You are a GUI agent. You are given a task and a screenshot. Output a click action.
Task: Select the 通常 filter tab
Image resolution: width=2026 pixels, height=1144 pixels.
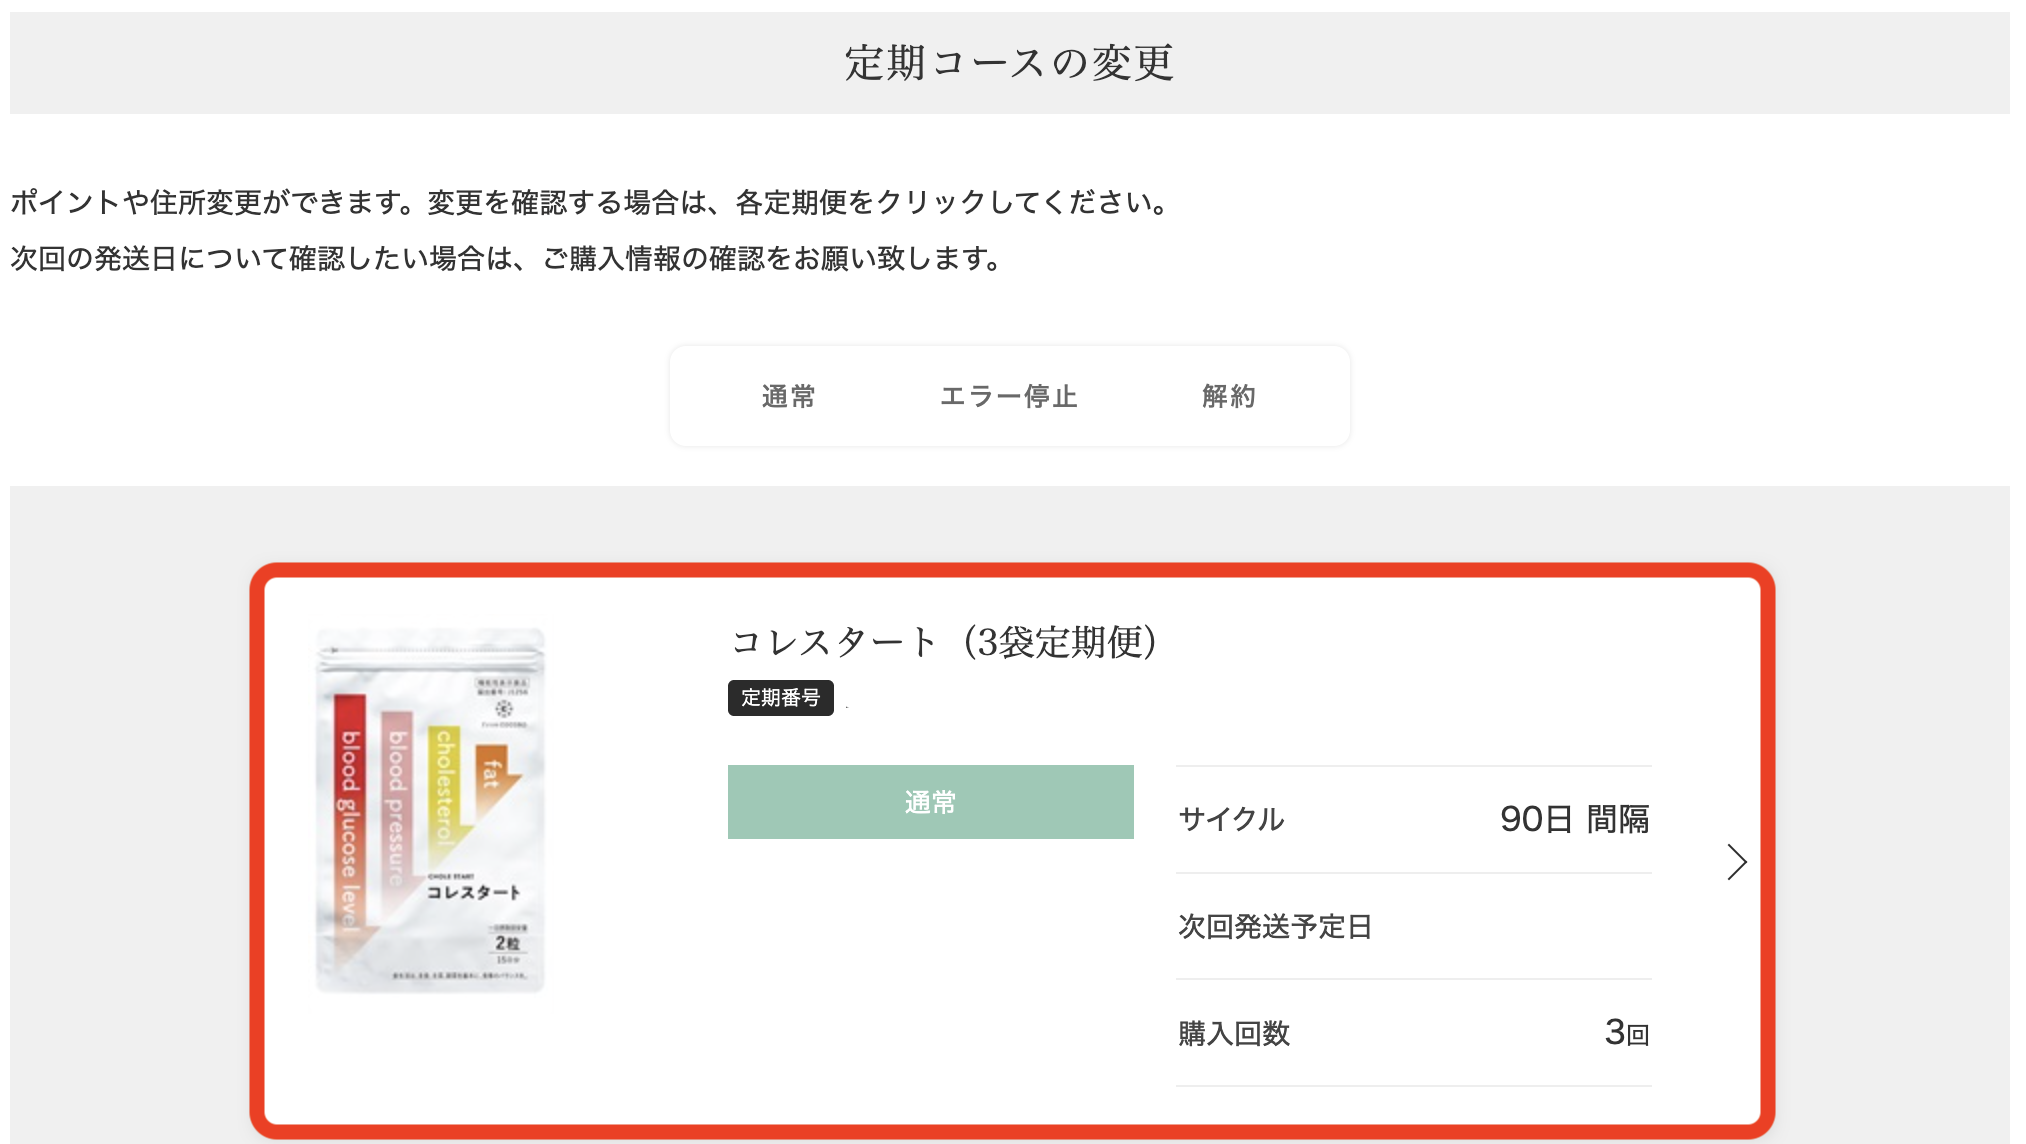[788, 397]
